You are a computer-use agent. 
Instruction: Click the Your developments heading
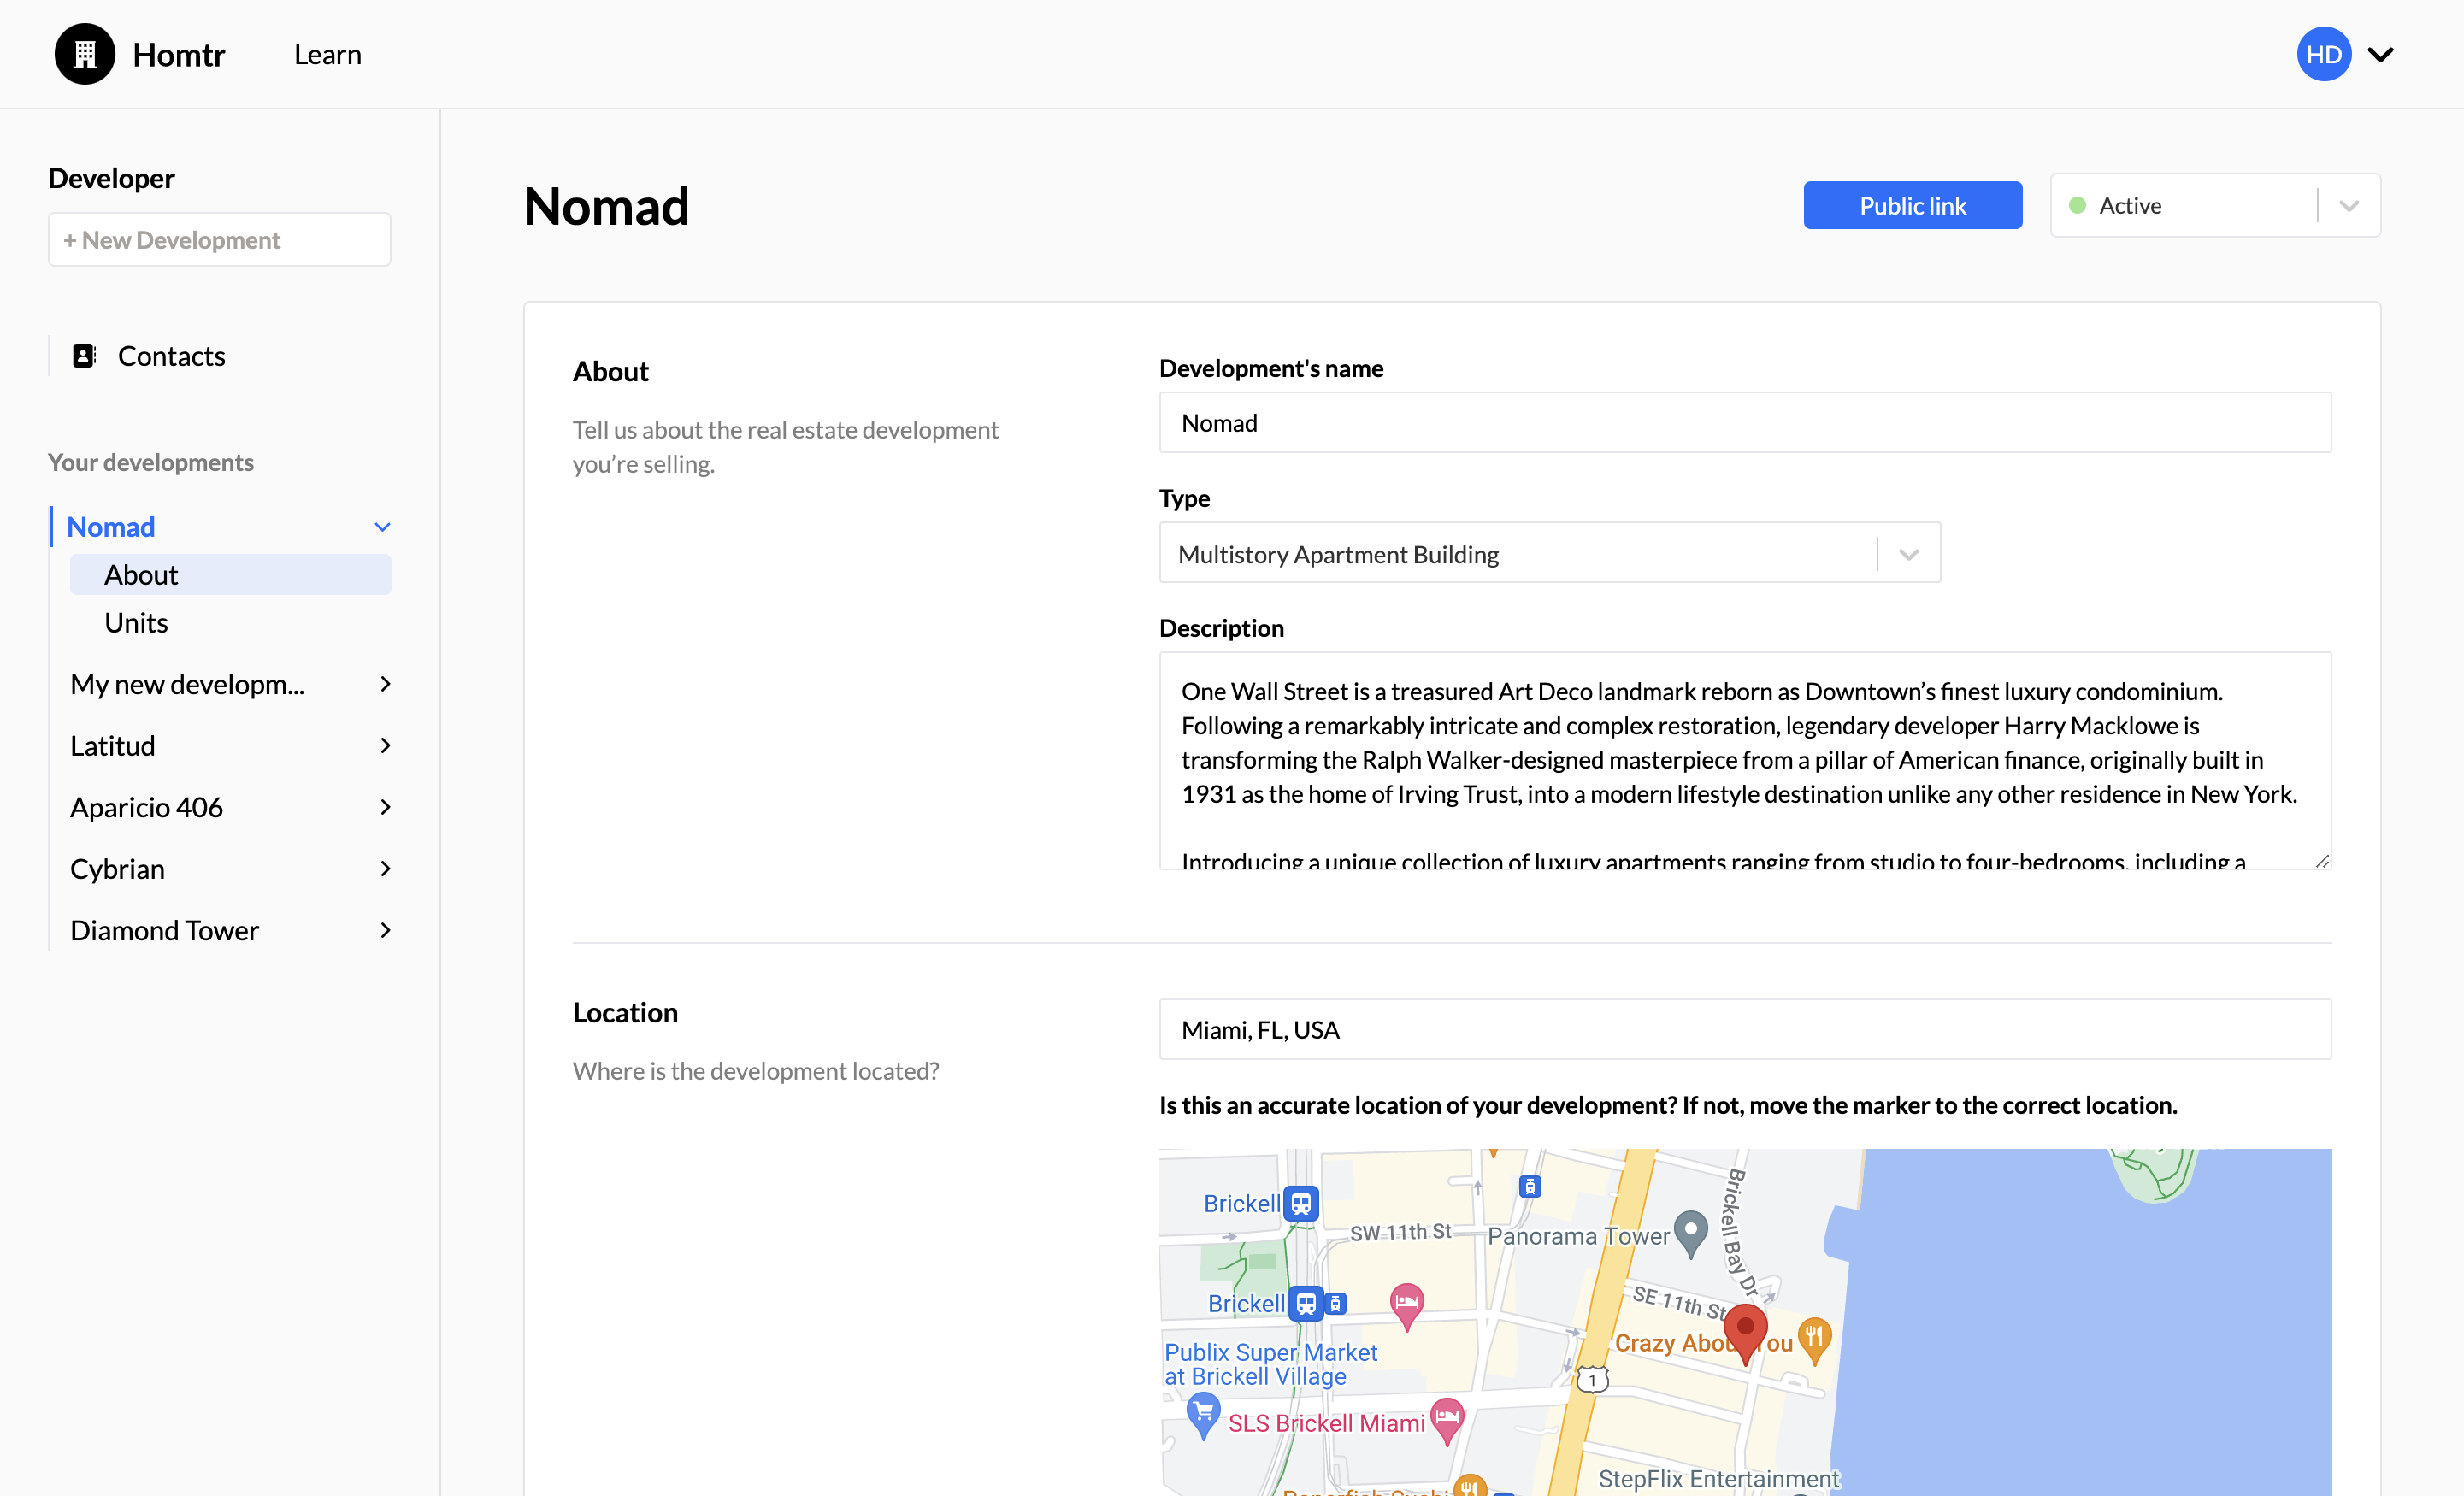pos(151,462)
